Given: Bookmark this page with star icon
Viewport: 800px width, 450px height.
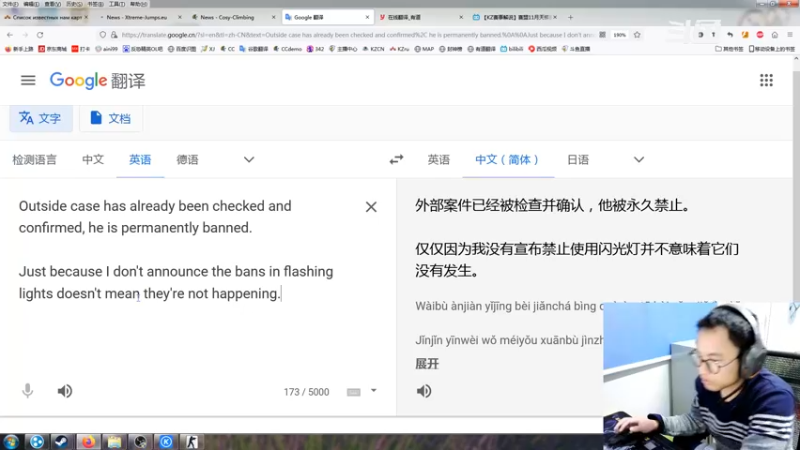Looking at the screenshot, I should (x=637, y=35).
